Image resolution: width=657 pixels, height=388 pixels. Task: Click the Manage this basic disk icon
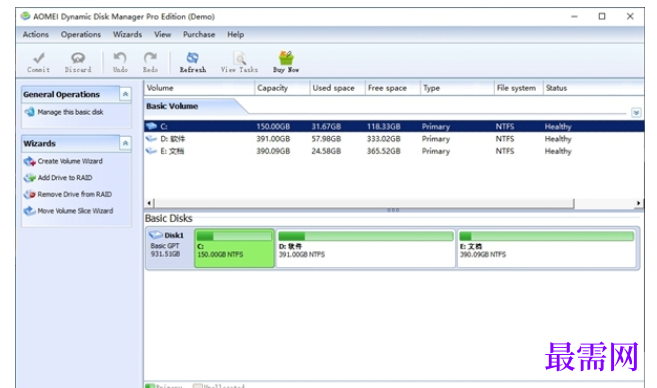(29, 112)
